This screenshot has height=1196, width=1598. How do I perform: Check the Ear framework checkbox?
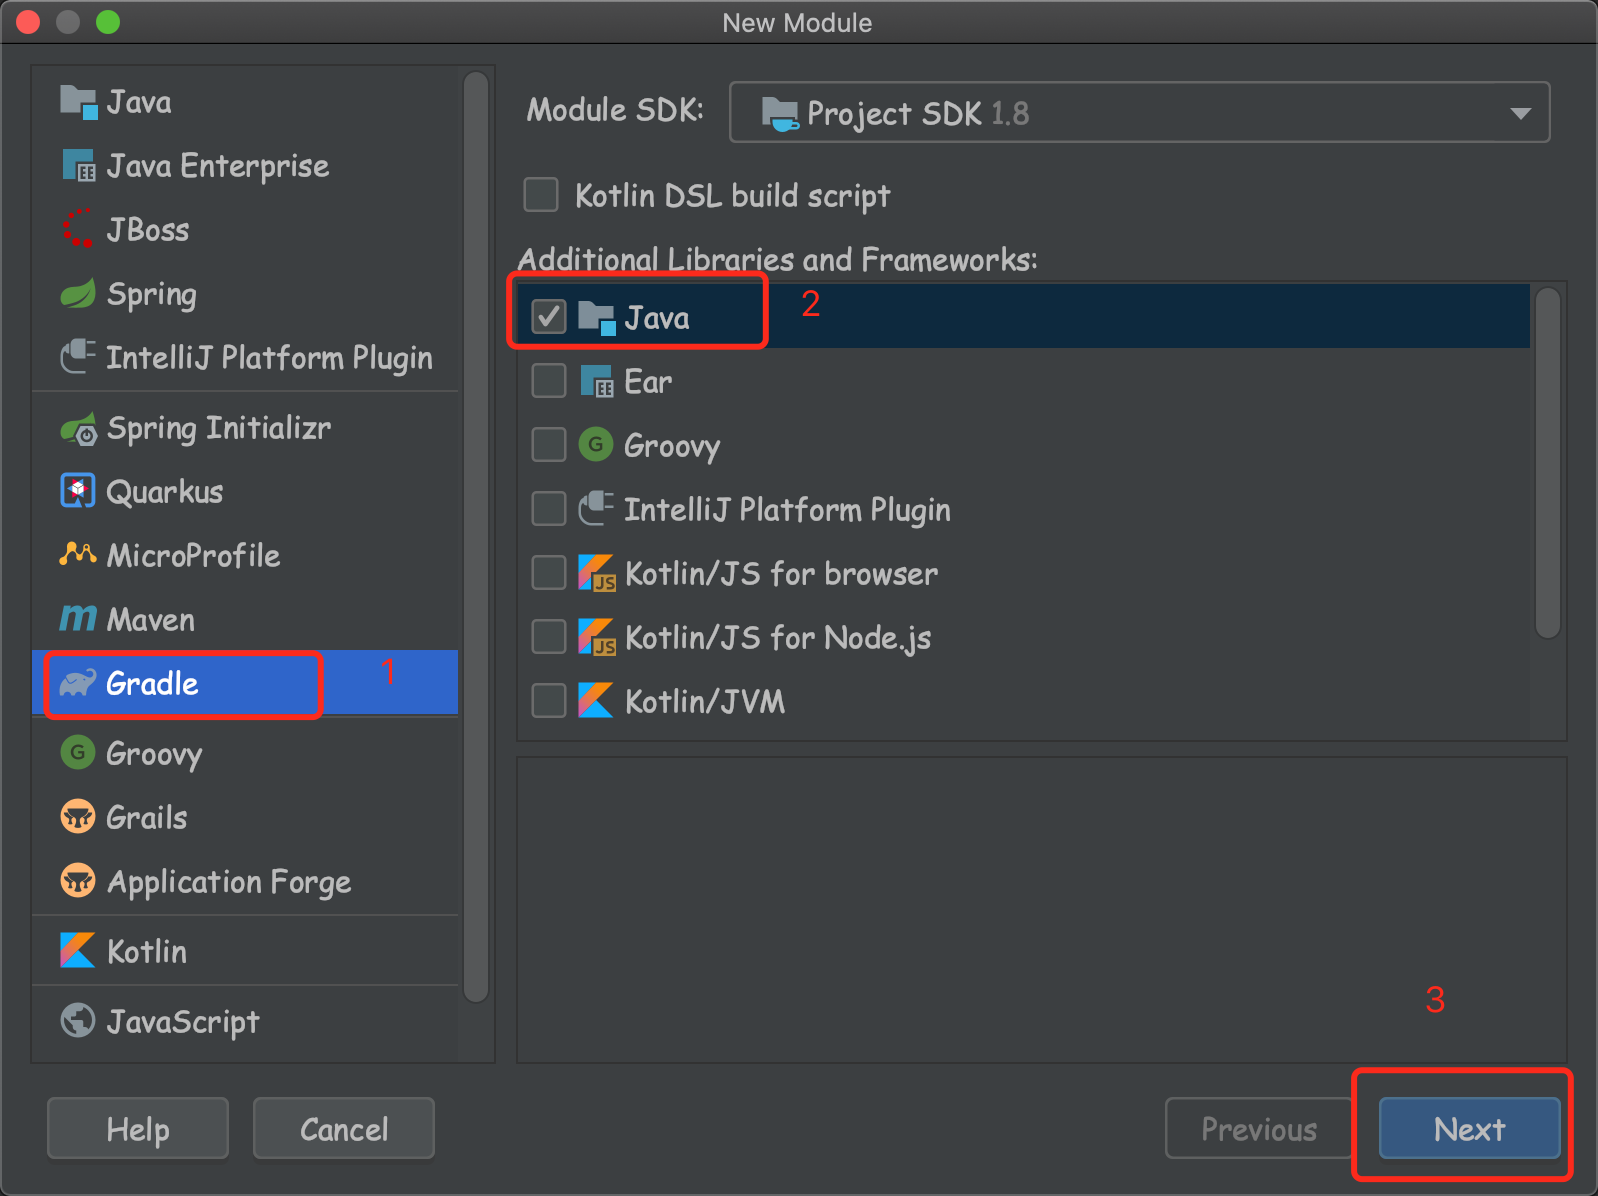point(548,381)
